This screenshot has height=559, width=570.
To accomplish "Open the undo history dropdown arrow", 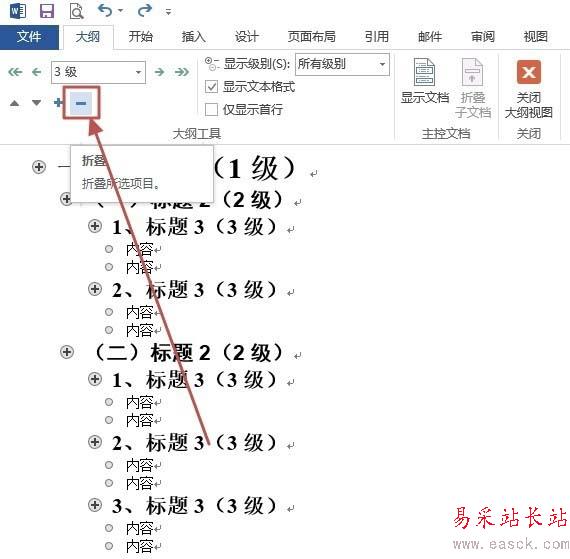I will pos(120,11).
